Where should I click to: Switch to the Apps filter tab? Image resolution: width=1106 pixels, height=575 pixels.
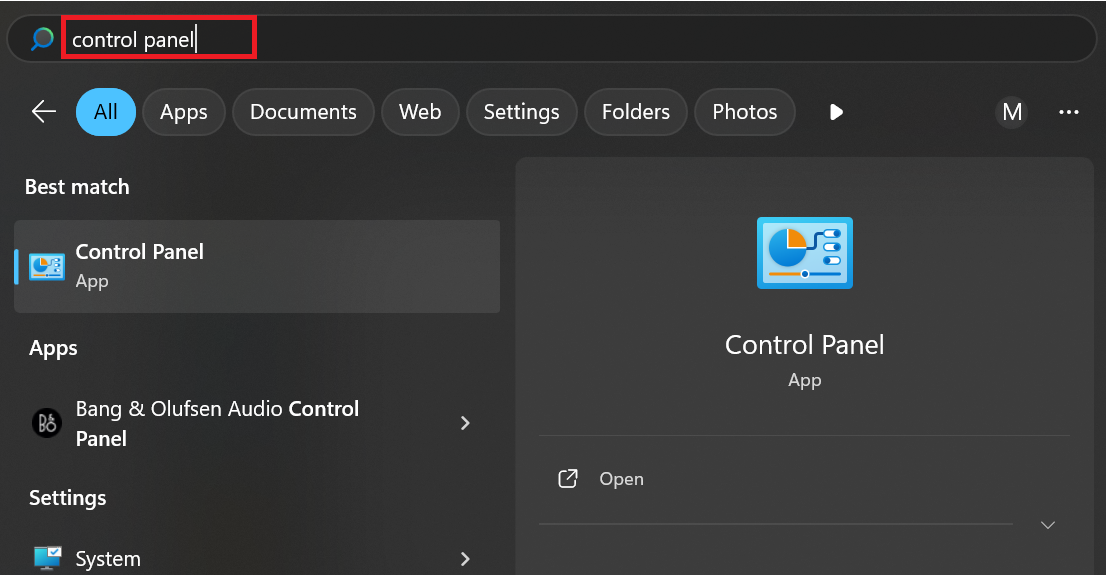click(x=184, y=112)
